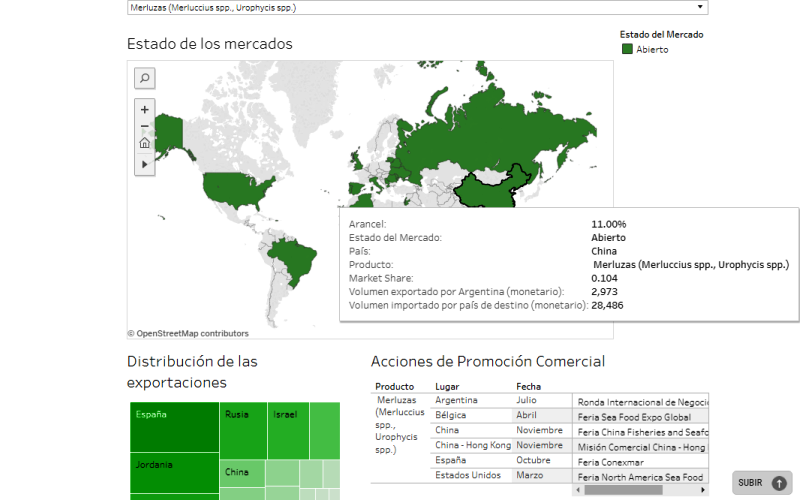Select the China treemap tile

(x=242, y=473)
